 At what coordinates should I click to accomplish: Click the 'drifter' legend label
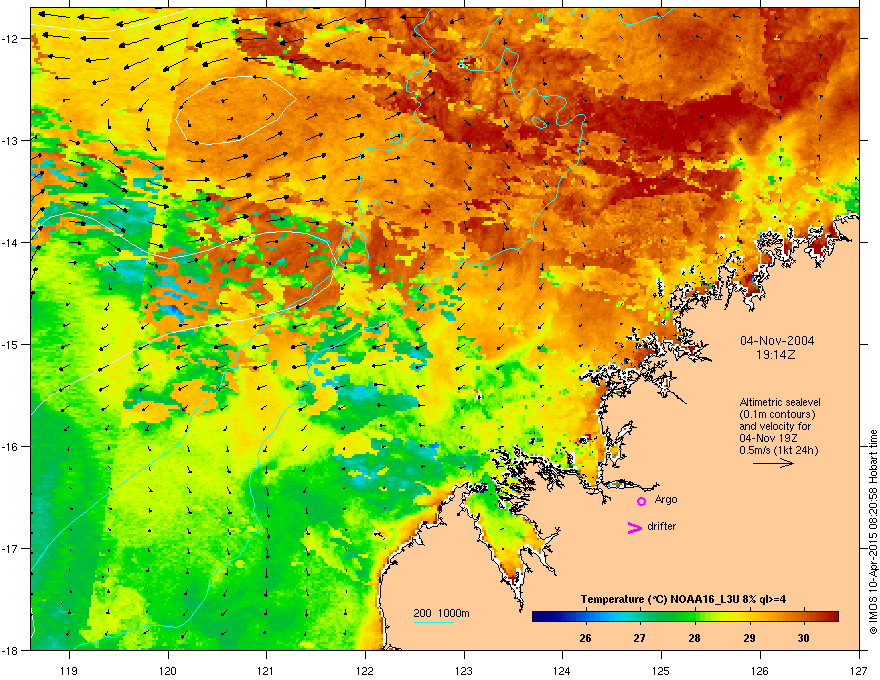point(662,526)
